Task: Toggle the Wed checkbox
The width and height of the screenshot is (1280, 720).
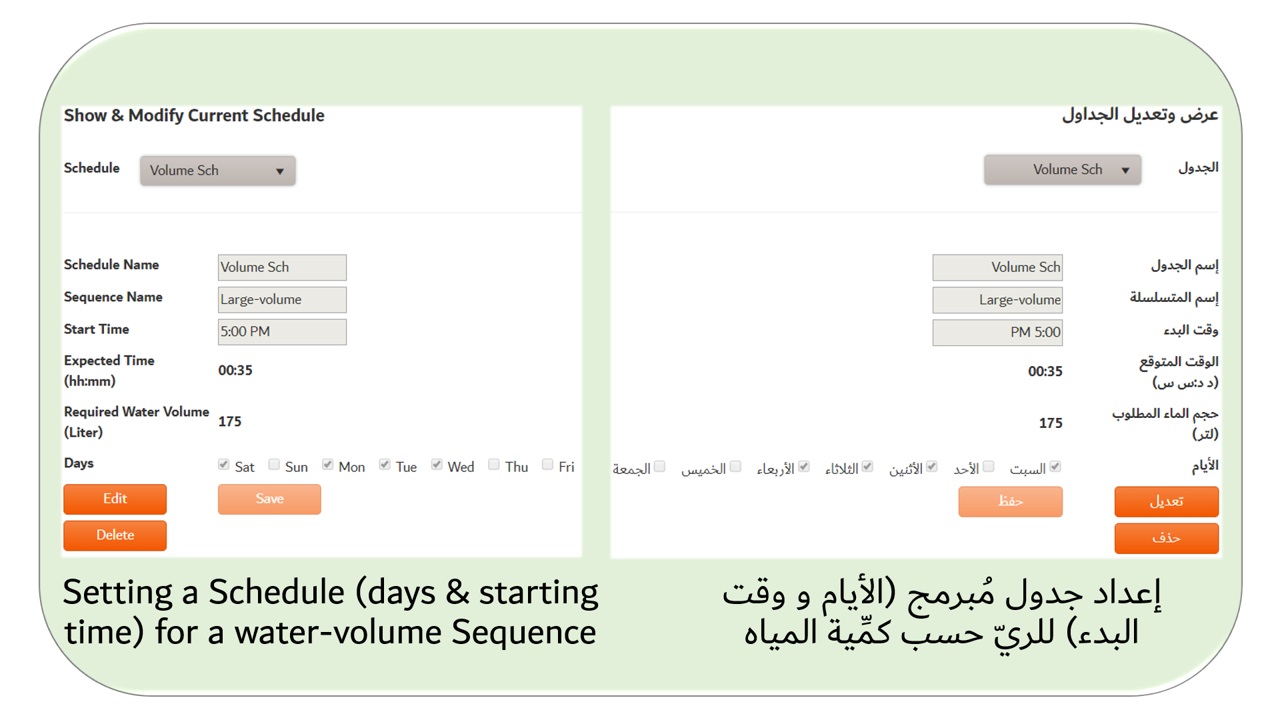Action: point(437,465)
